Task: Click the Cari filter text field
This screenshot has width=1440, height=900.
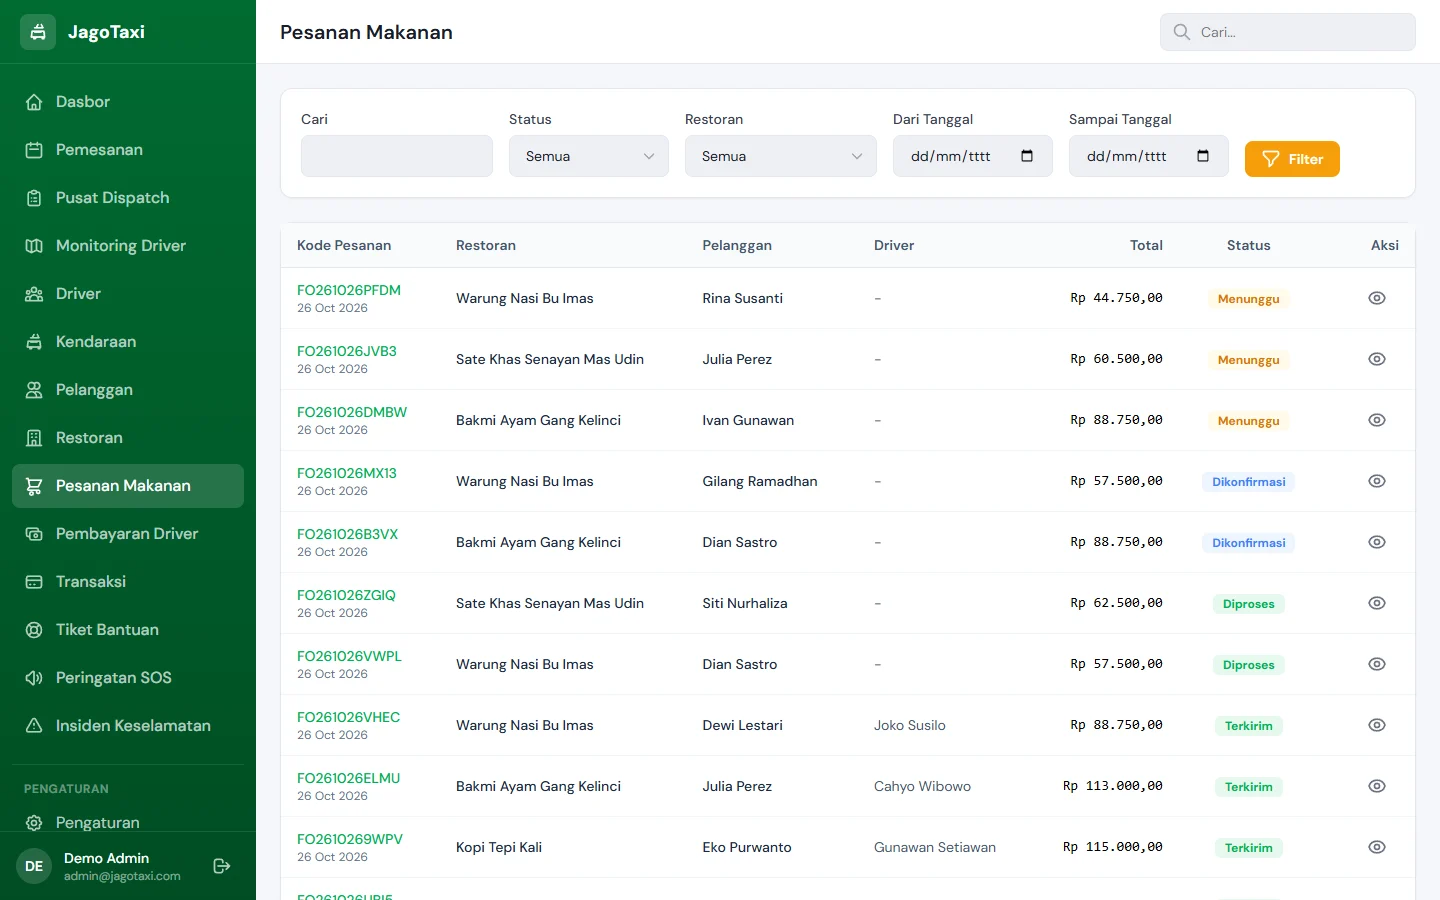Action: [397, 156]
